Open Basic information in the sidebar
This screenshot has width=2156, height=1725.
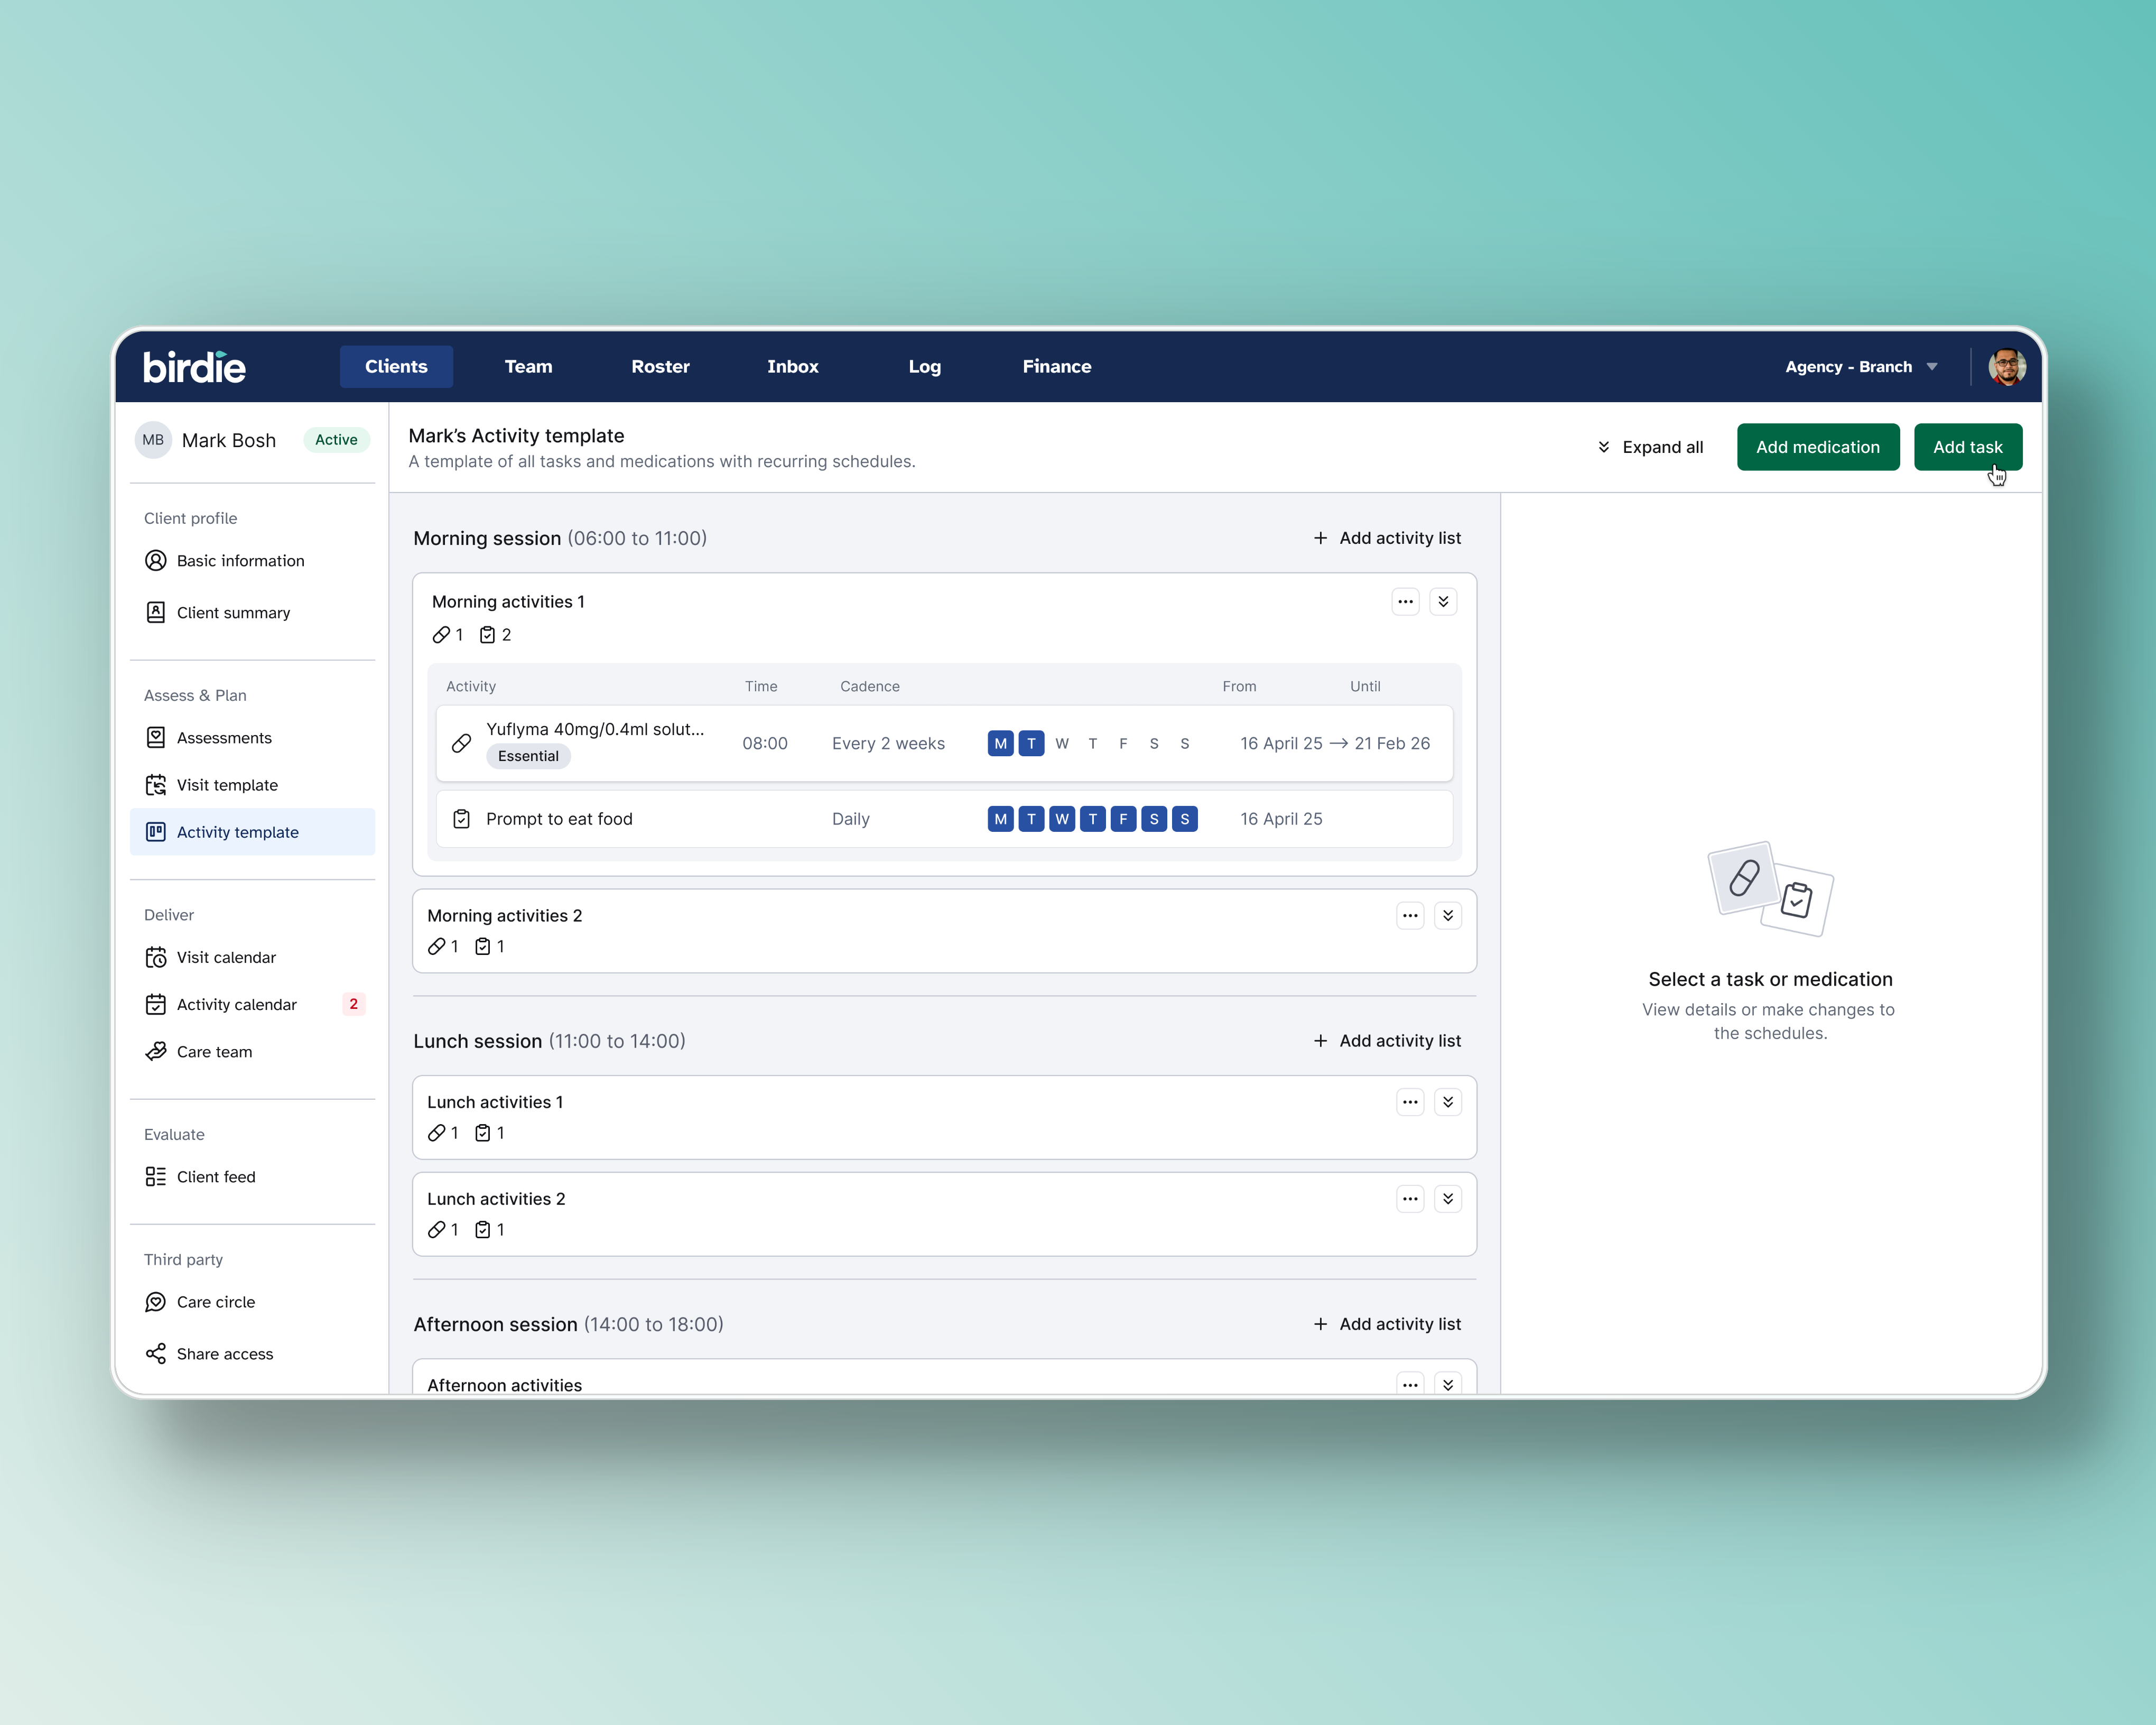[x=240, y=561]
